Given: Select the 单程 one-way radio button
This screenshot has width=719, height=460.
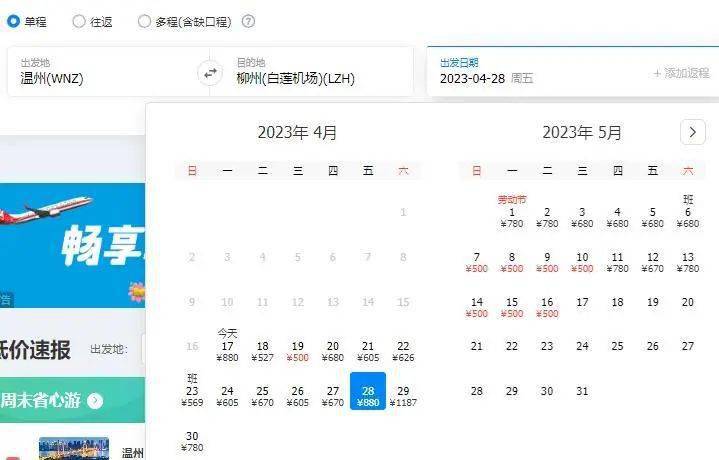Looking at the screenshot, I should point(13,21).
